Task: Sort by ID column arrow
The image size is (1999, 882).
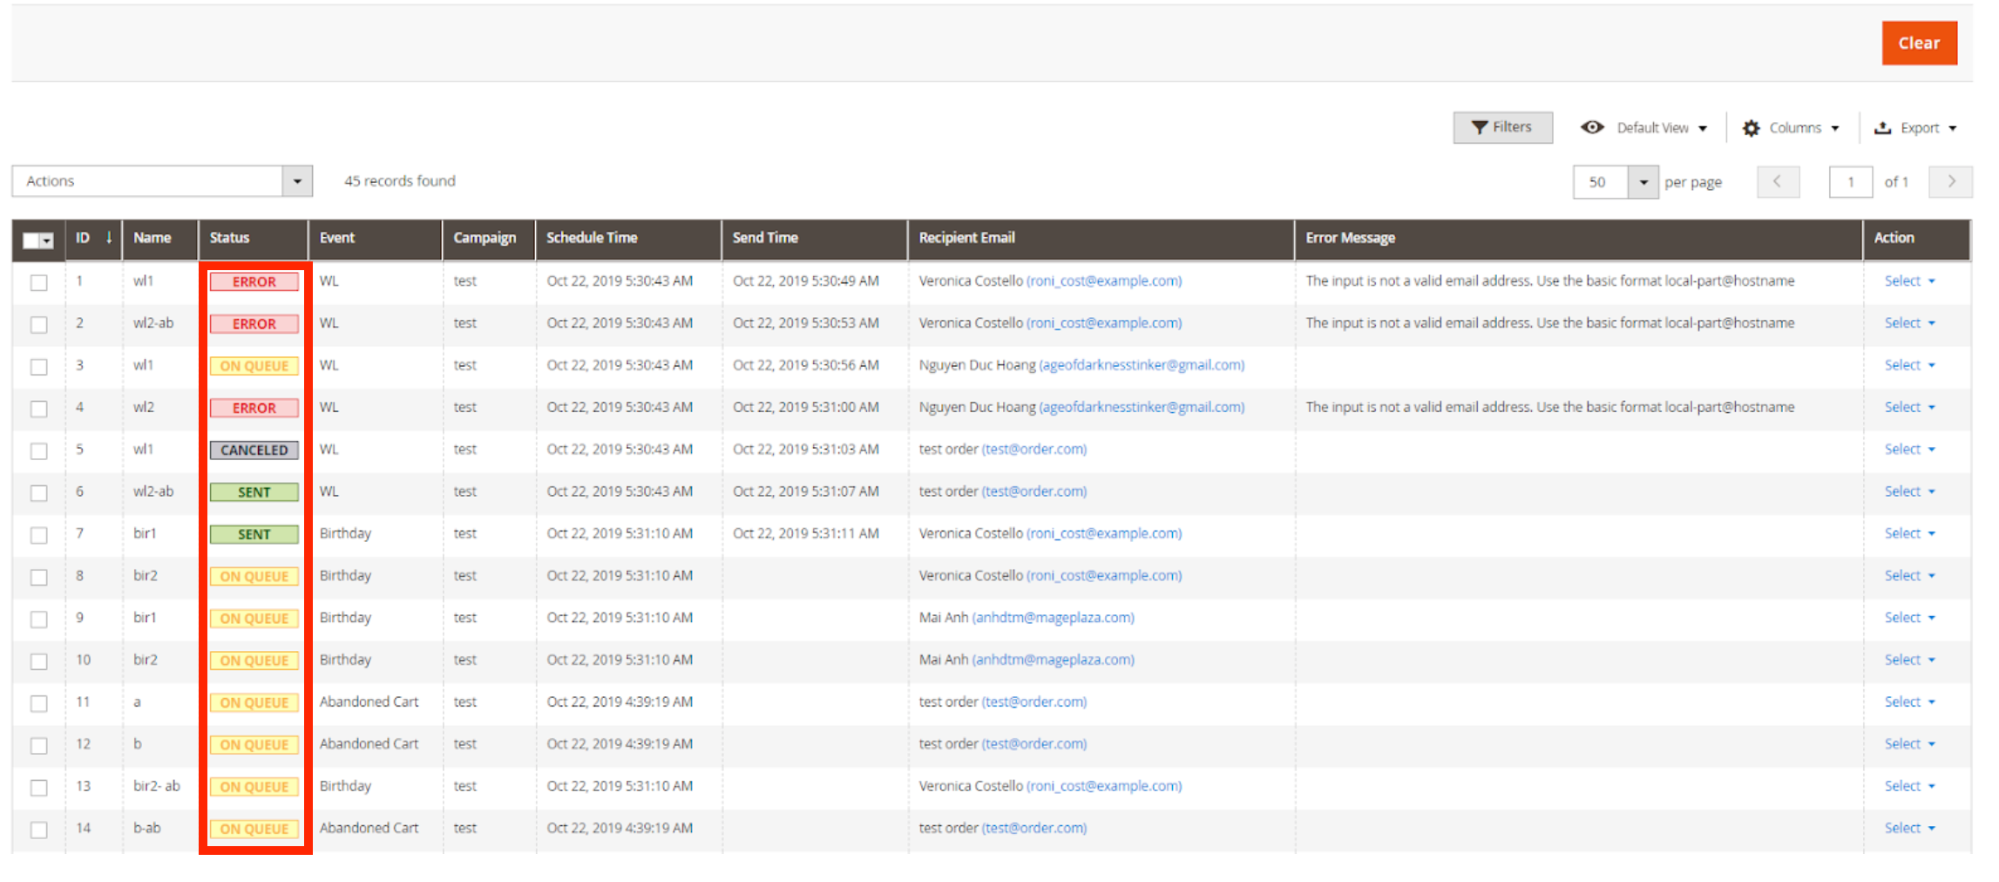Action: [108, 238]
